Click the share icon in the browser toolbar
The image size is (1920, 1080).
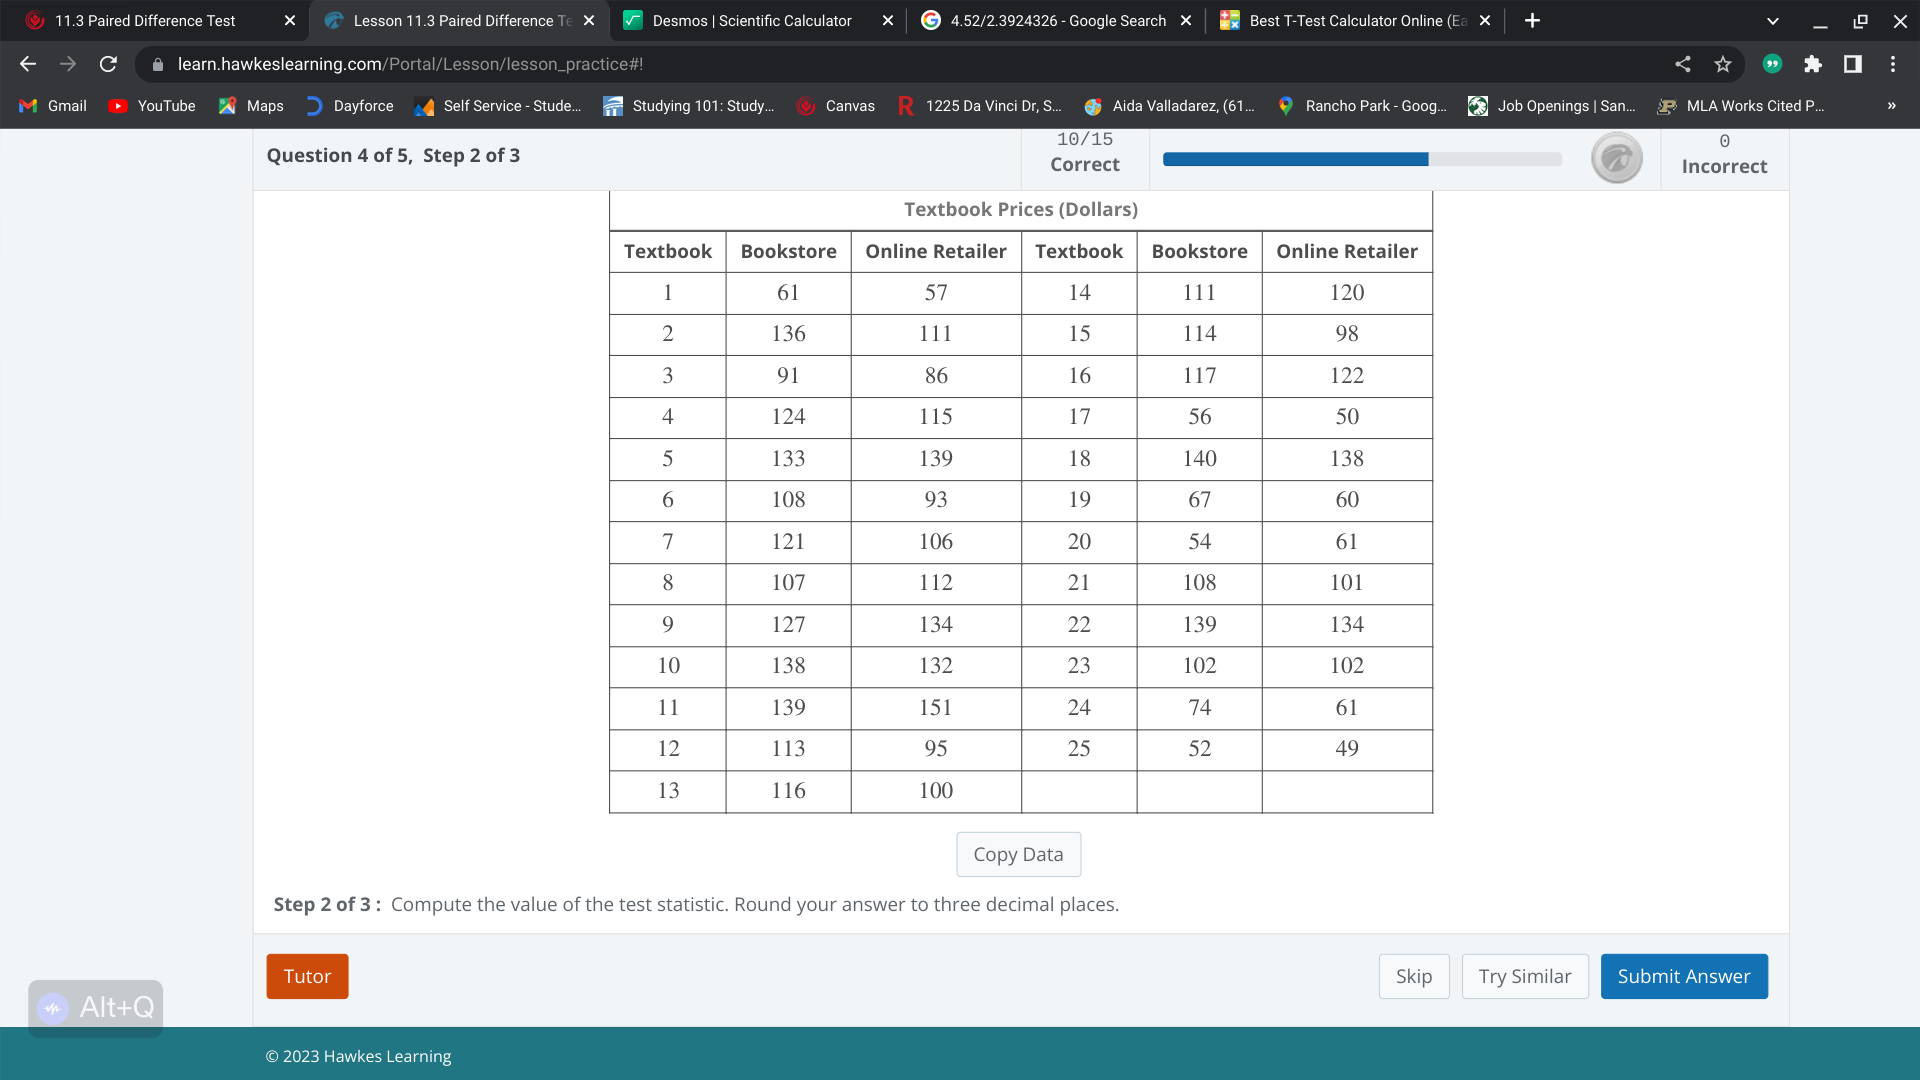[1683, 63]
